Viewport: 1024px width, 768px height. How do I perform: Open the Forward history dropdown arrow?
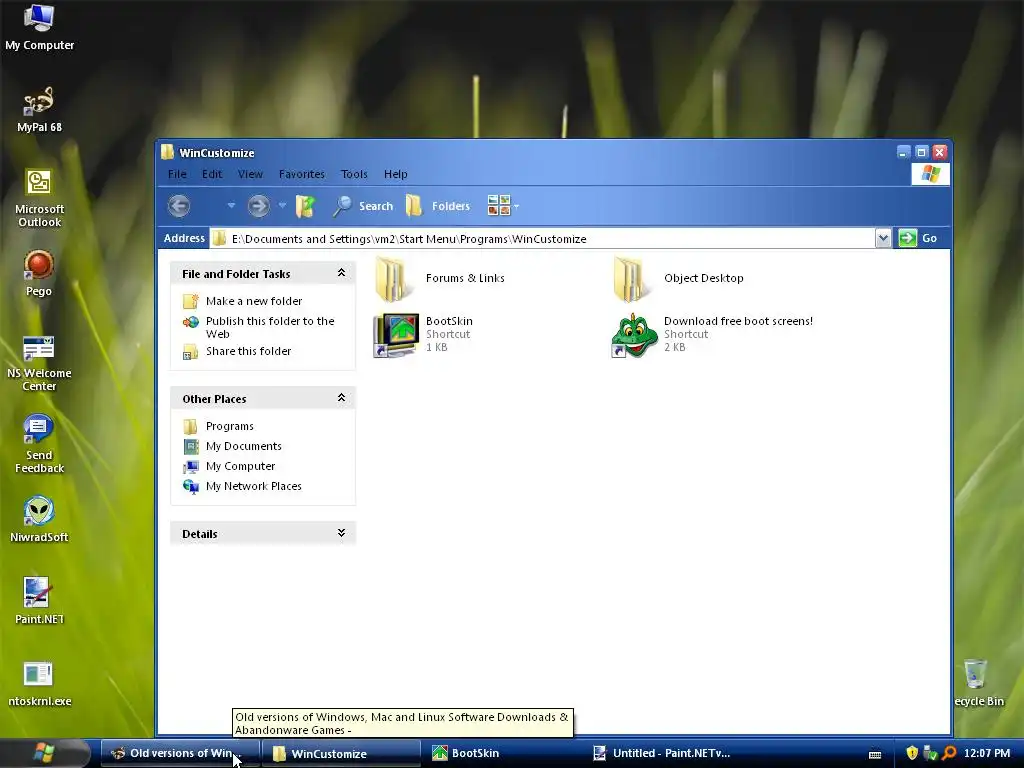[282, 206]
